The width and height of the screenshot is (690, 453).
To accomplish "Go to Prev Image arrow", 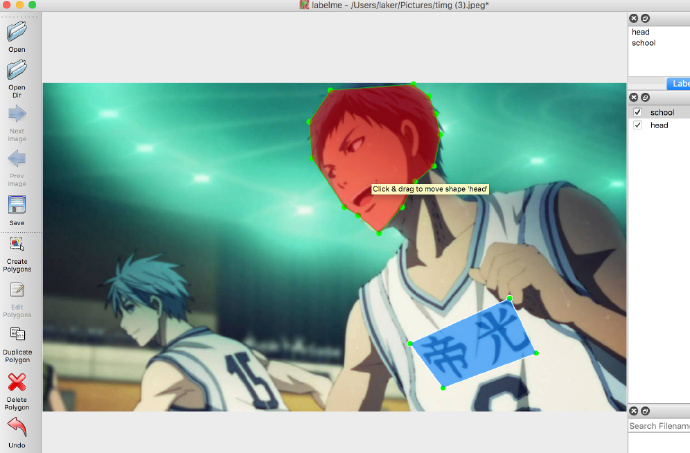I will click(x=17, y=168).
